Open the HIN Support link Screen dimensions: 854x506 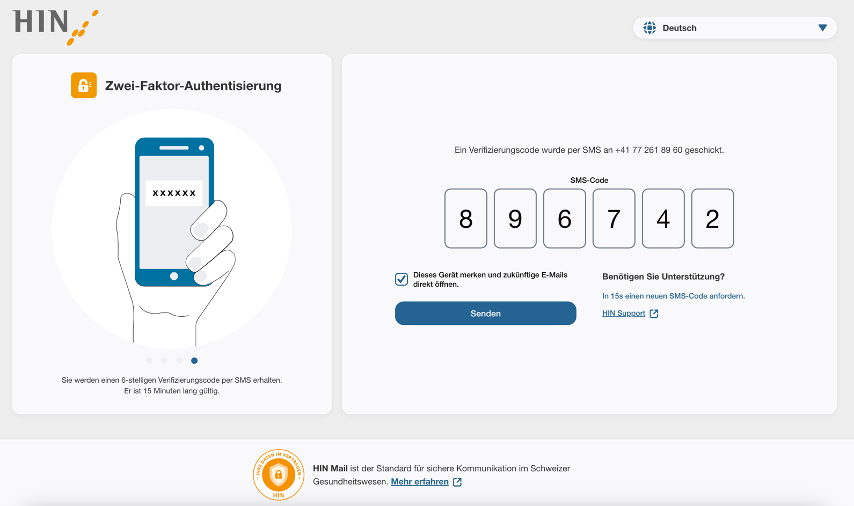624,314
